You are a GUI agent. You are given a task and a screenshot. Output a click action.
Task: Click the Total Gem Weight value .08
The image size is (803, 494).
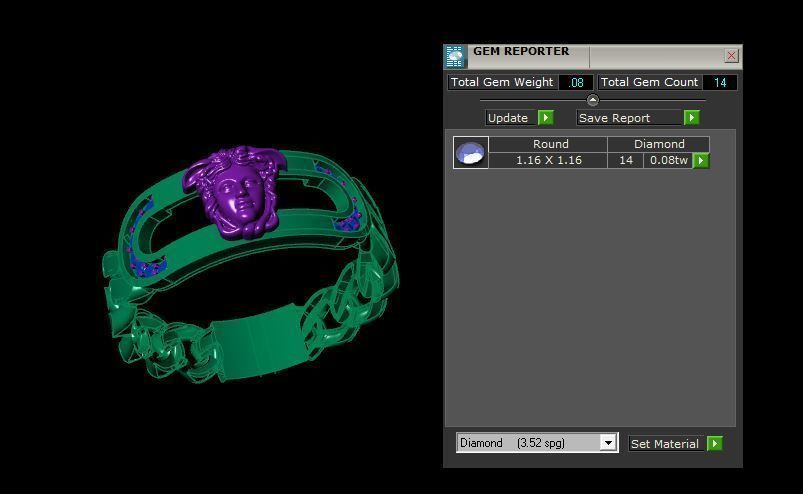pyautogui.click(x=576, y=82)
